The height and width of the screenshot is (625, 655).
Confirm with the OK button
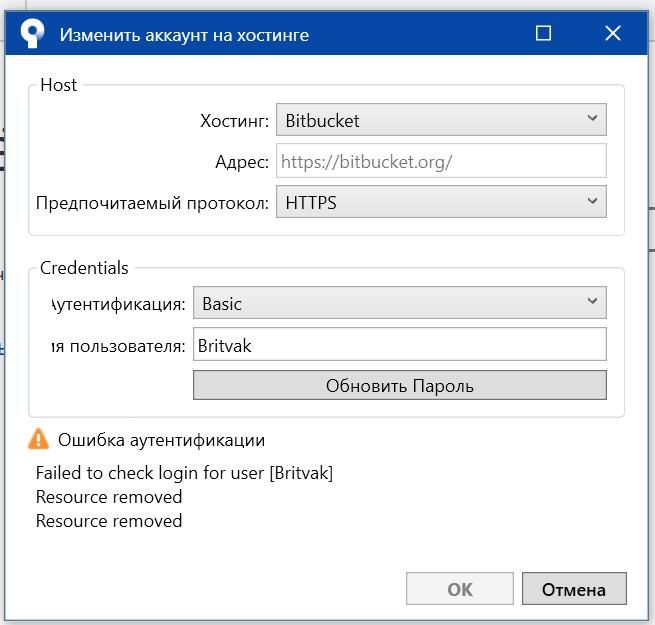click(460, 589)
